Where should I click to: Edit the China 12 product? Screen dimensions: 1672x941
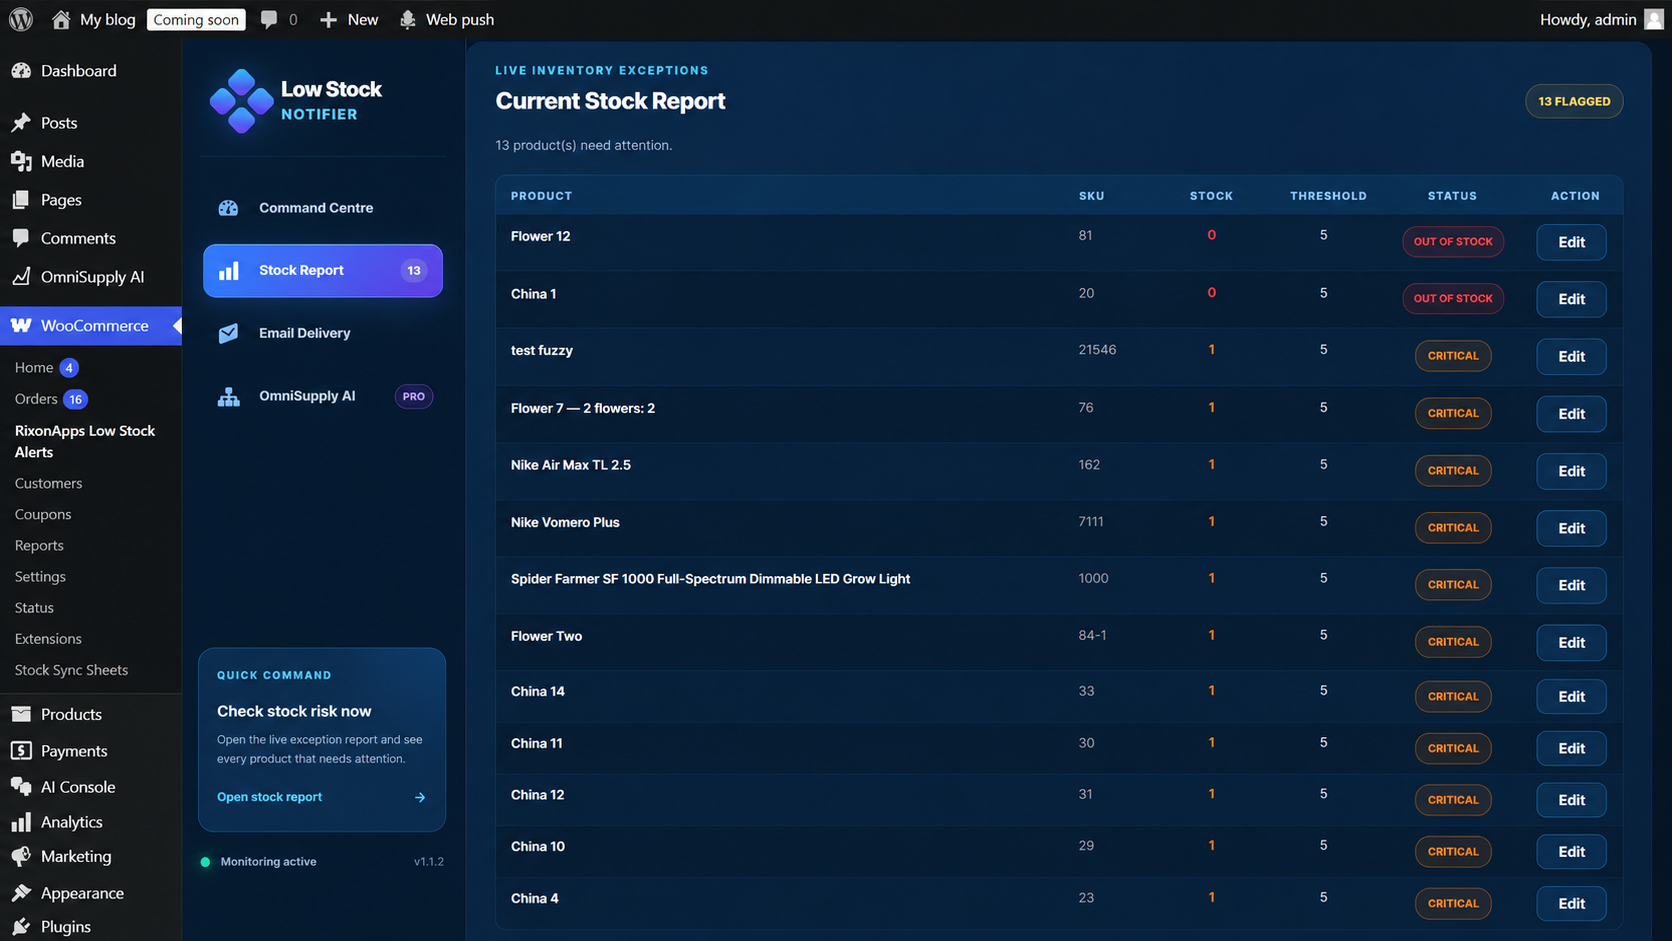[x=1571, y=800]
